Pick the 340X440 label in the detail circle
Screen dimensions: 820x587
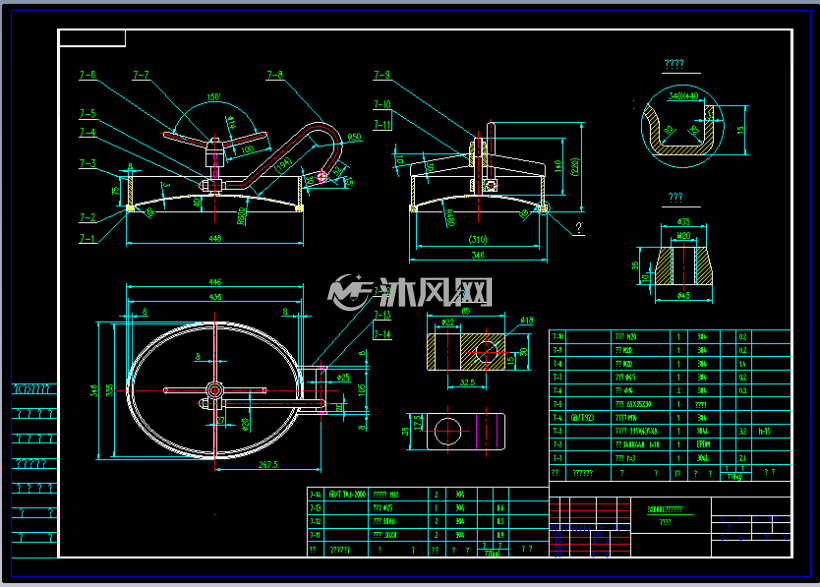tap(684, 96)
